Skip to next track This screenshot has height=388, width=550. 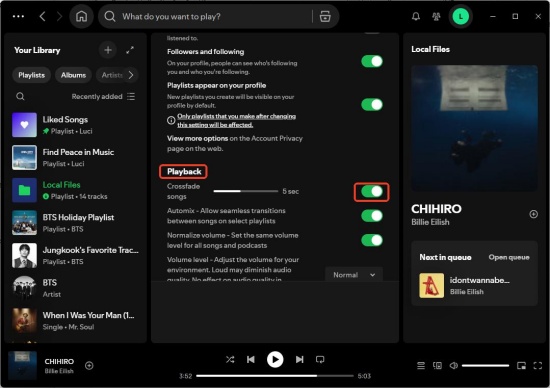coord(299,359)
